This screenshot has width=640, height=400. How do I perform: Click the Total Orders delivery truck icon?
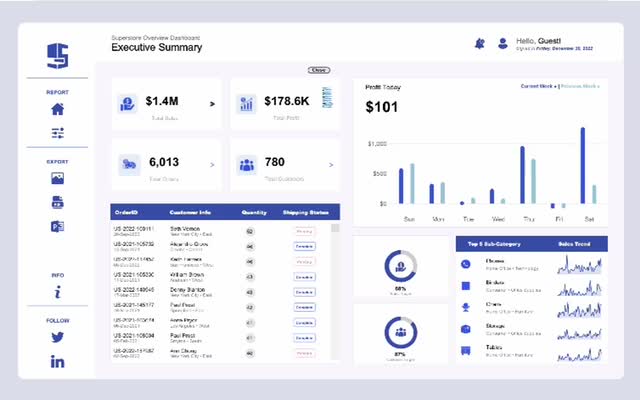[x=129, y=164]
